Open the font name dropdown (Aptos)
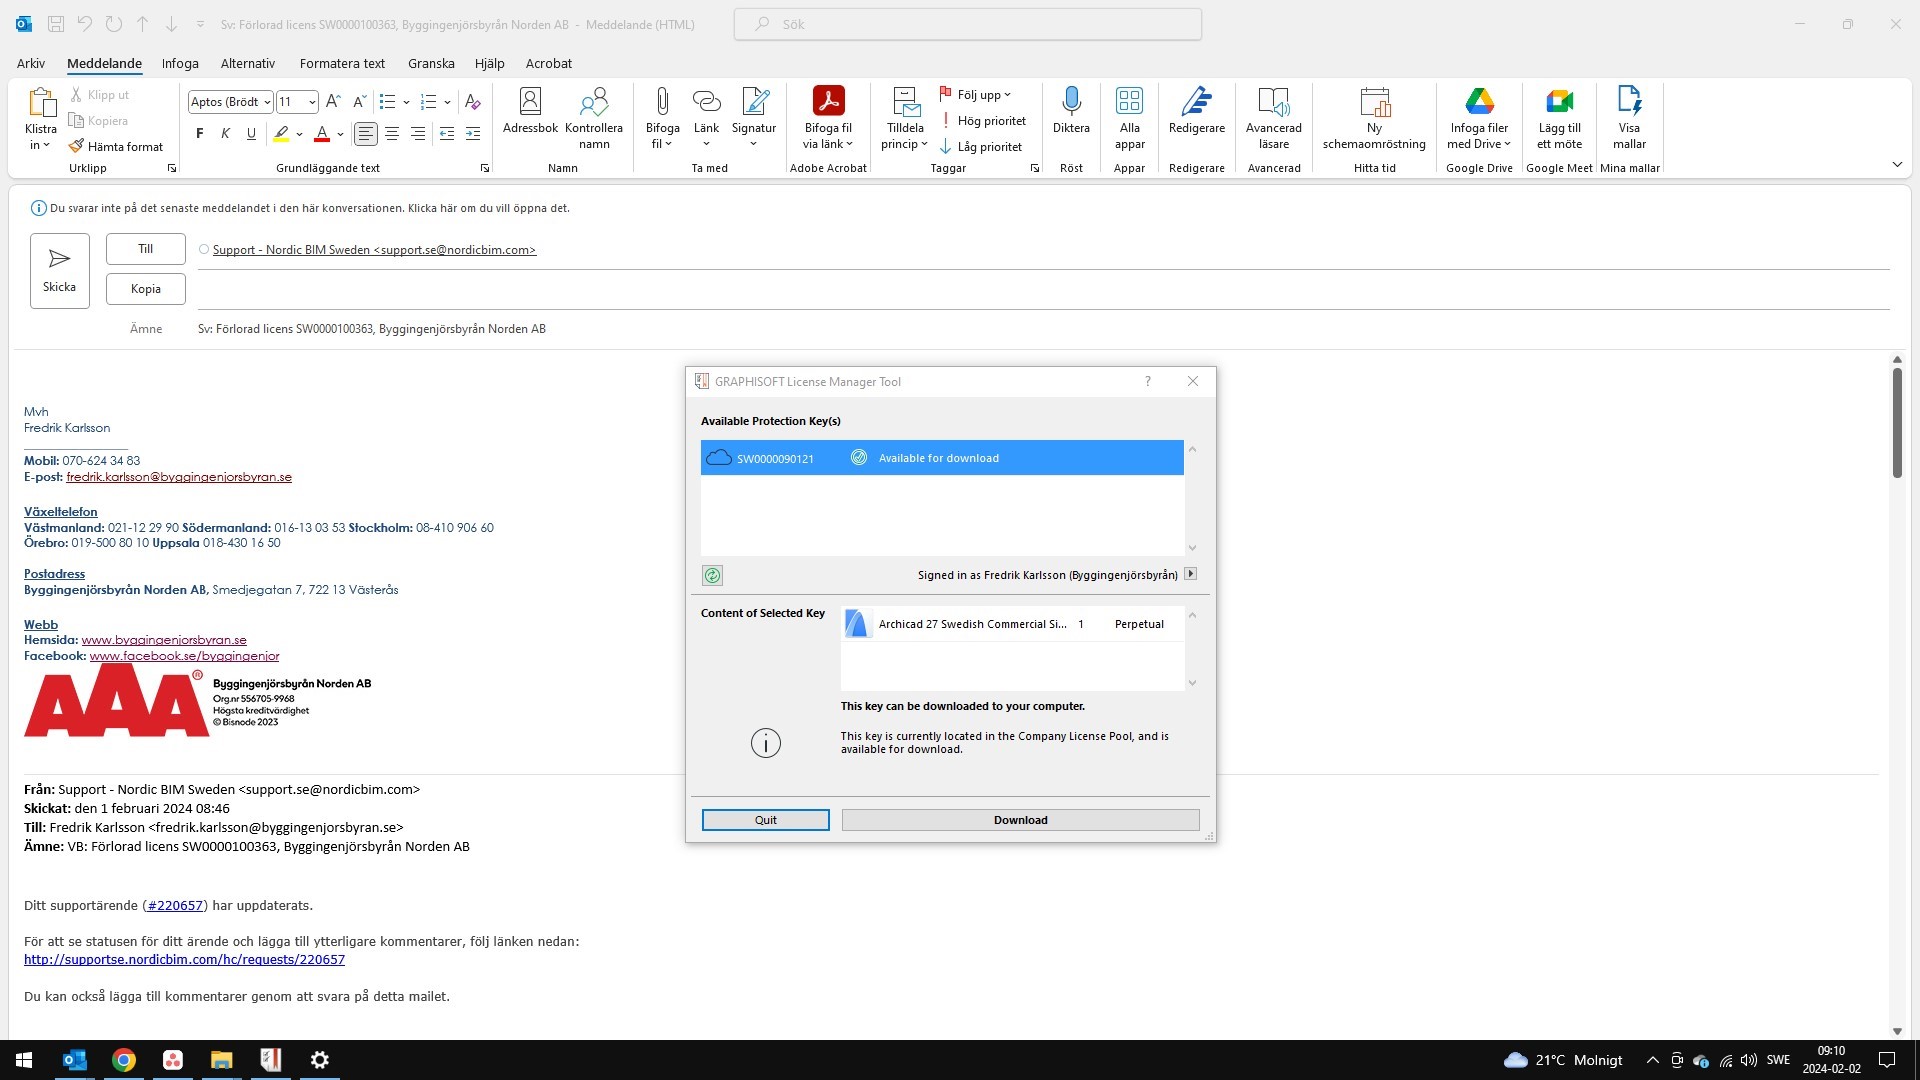The image size is (1920, 1080). click(267, 102)
